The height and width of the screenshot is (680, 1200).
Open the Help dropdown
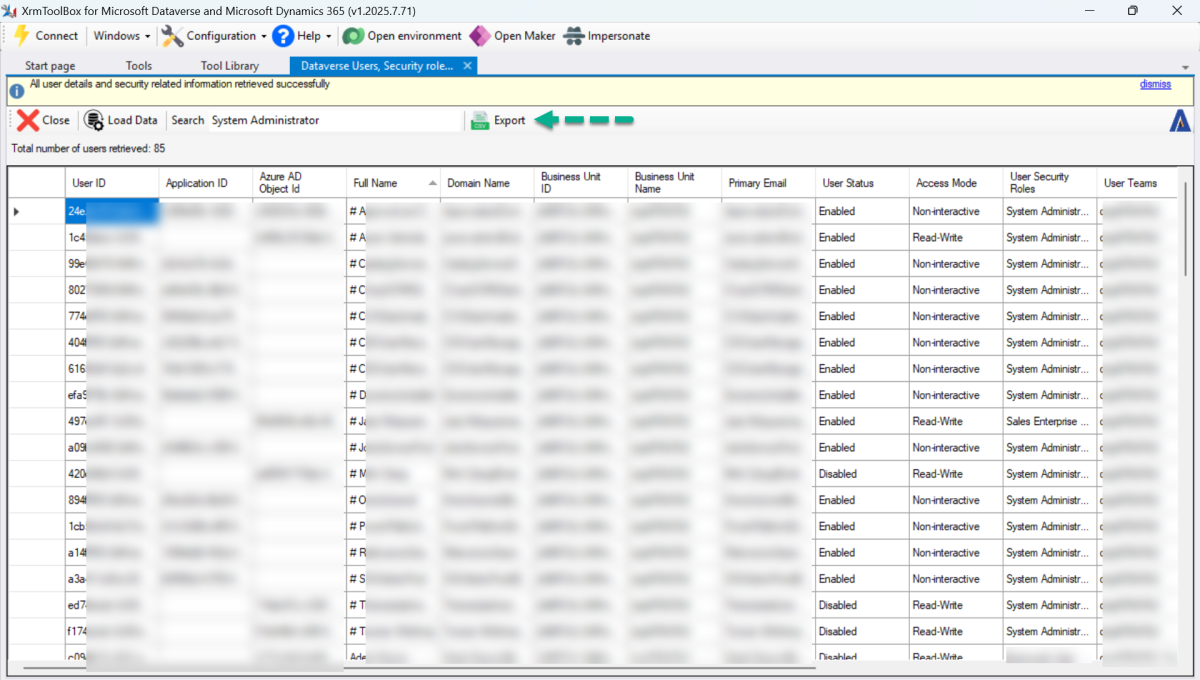pos(302,36)
